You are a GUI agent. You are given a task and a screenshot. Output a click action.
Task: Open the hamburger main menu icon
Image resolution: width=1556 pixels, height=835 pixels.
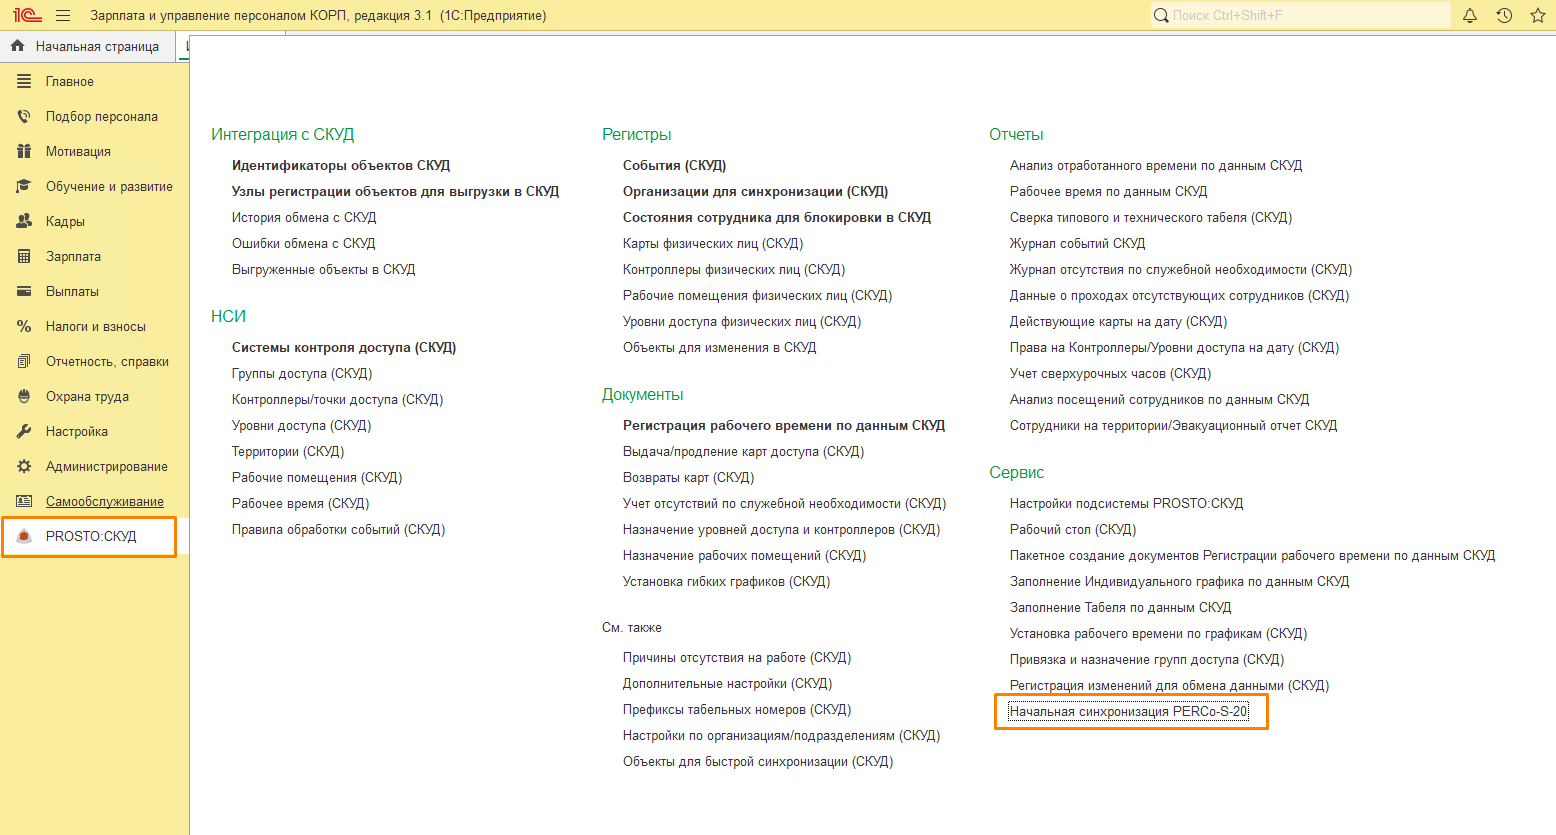(x=63, y=16)
